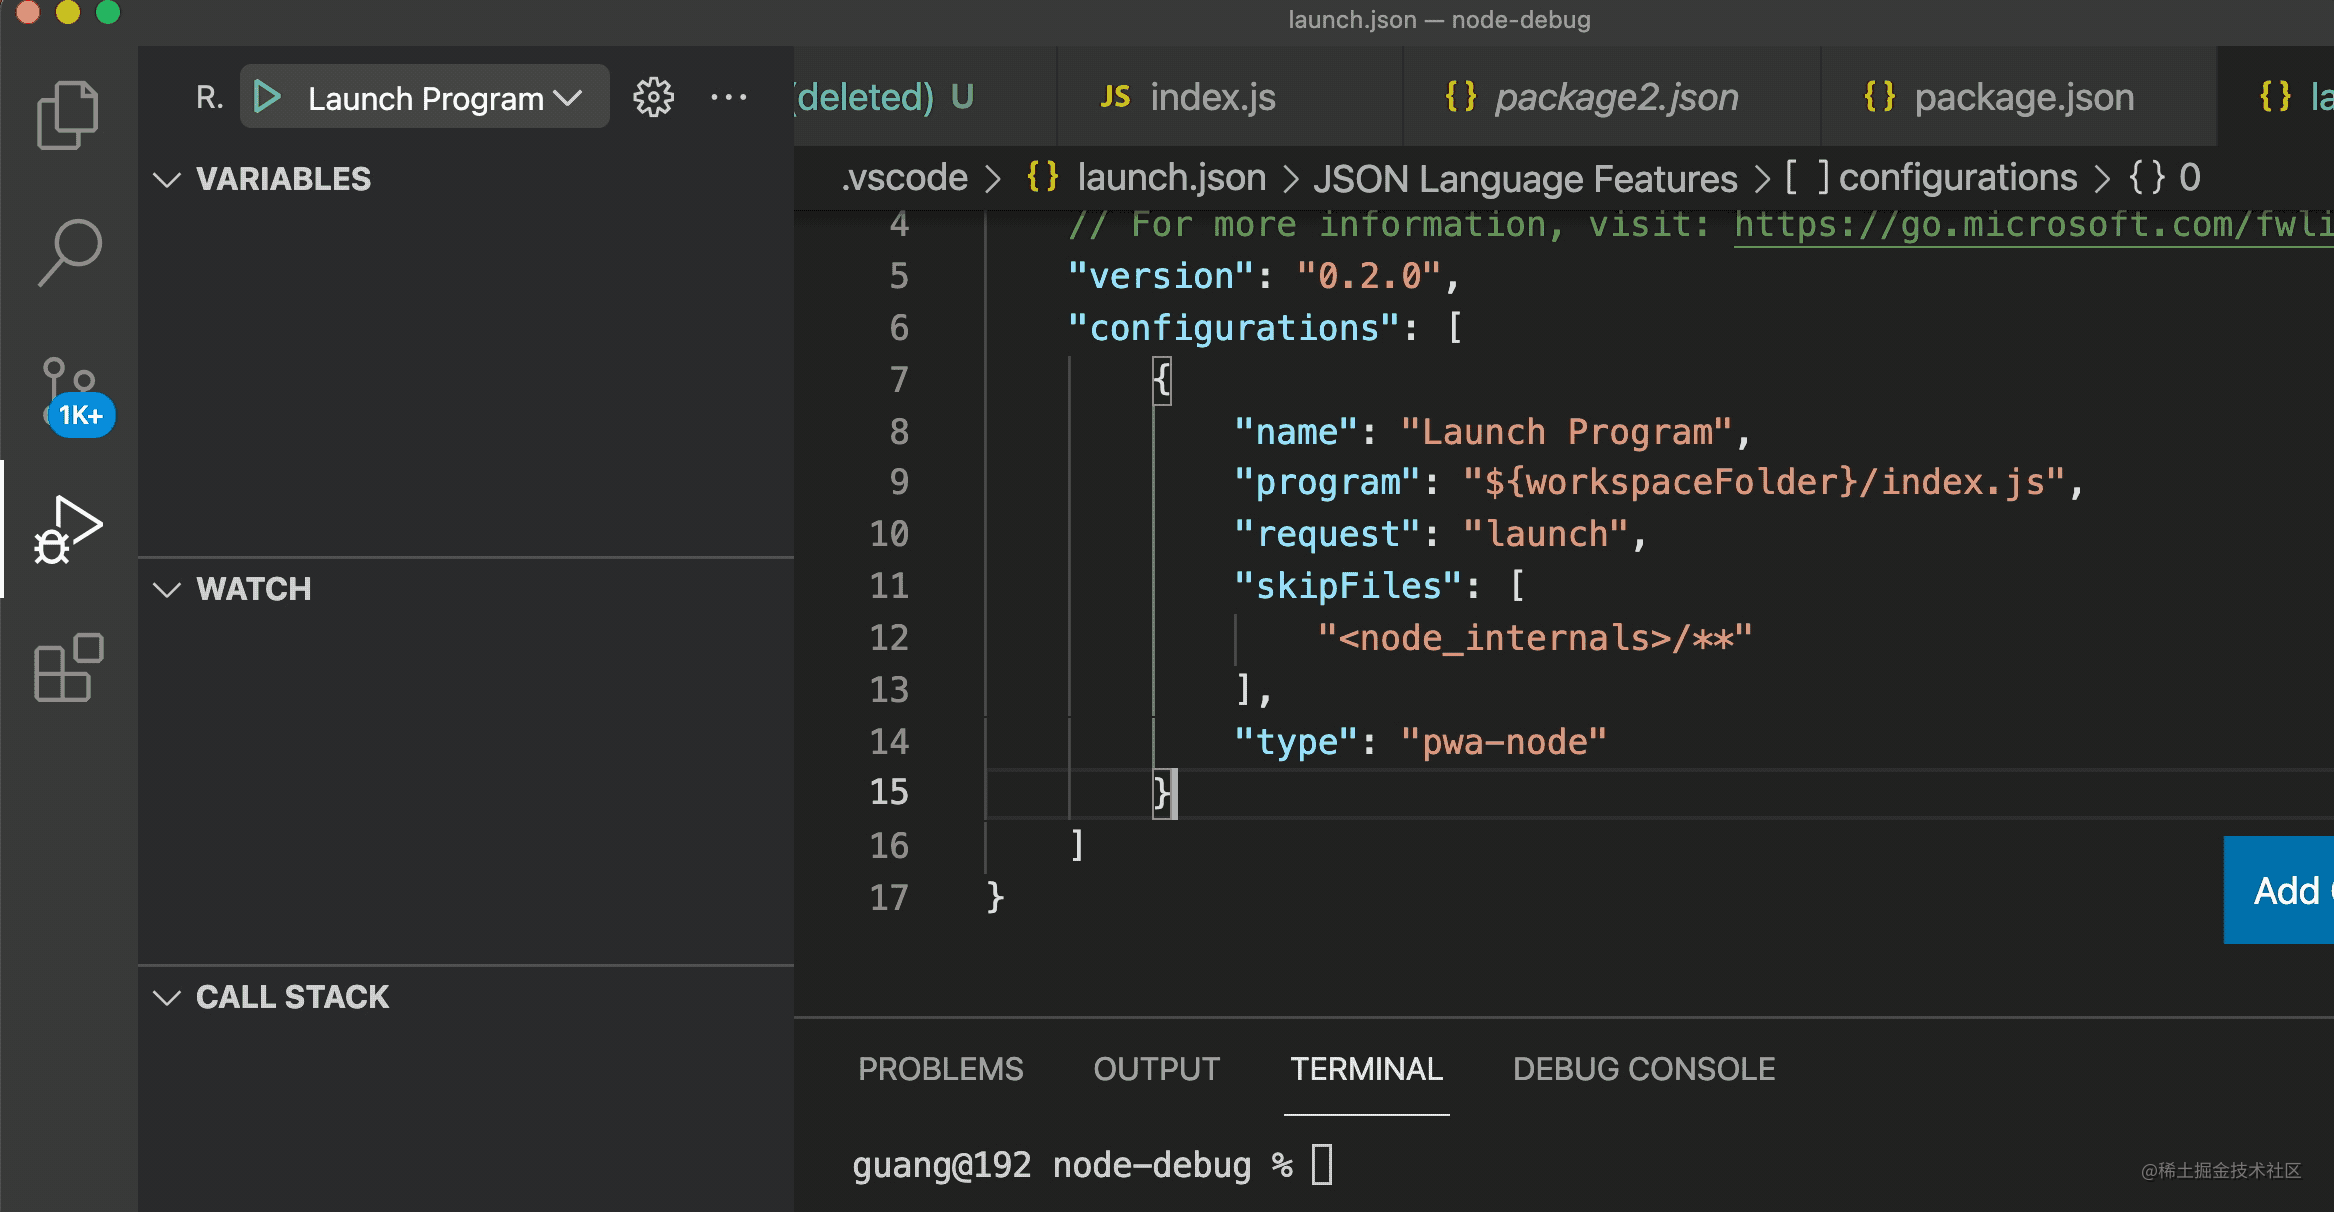
Task: Open the Search view icon
Action: coord(69,252)
